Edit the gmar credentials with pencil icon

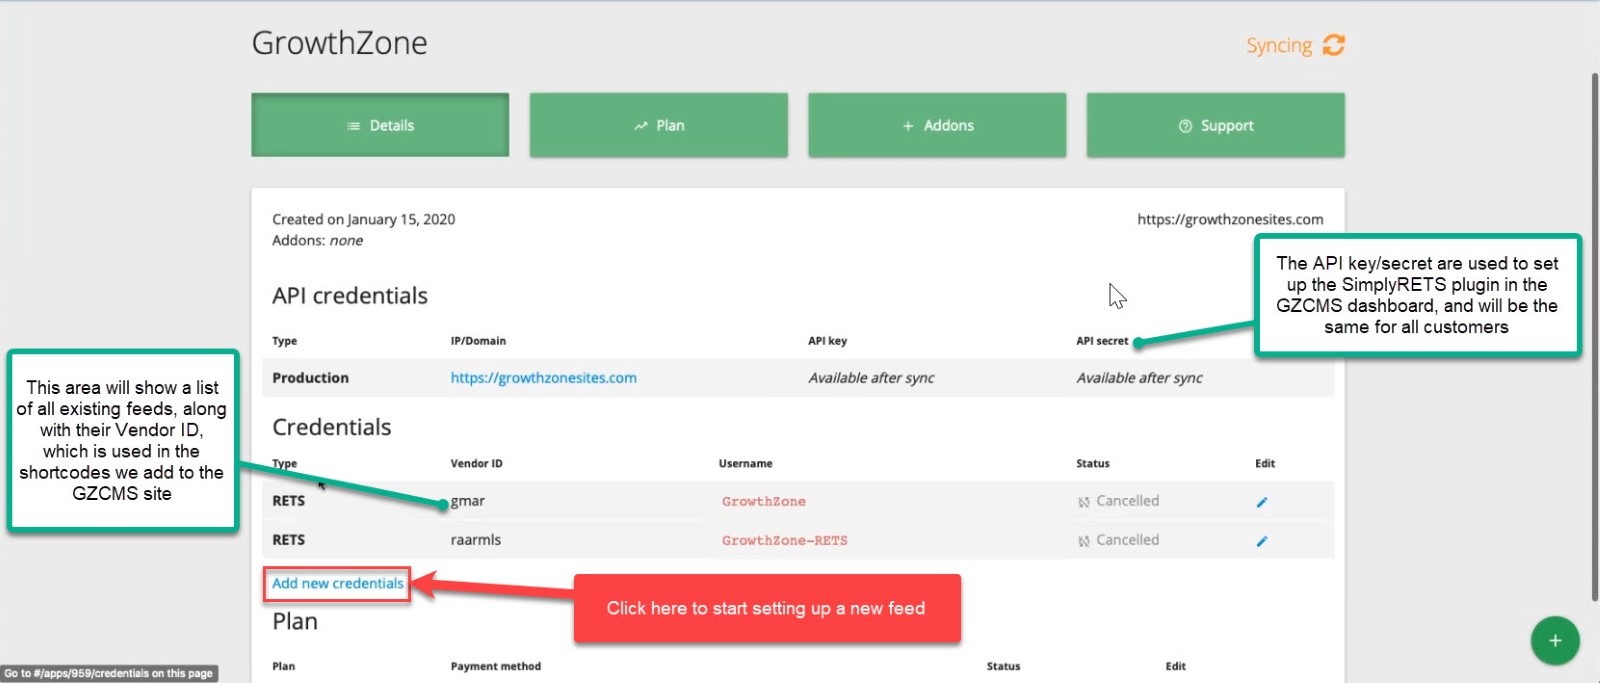click(x=1262, y=502)
